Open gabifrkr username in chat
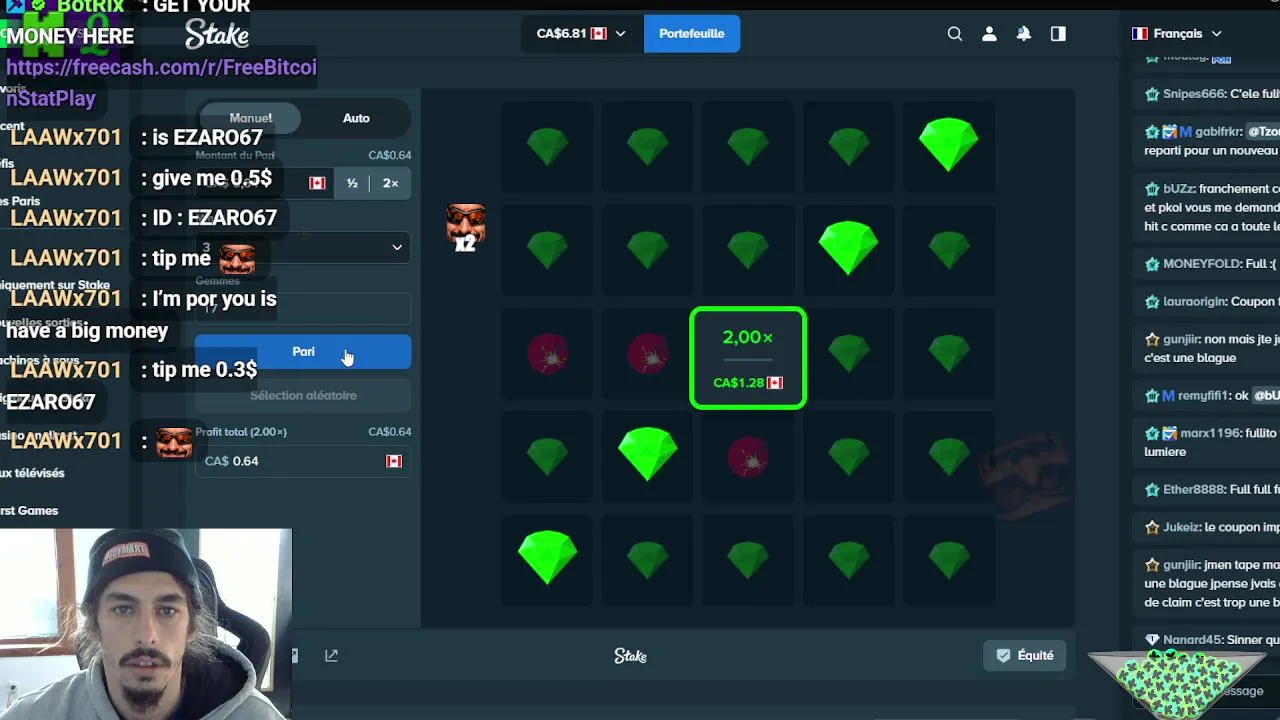 [1218, 132]
